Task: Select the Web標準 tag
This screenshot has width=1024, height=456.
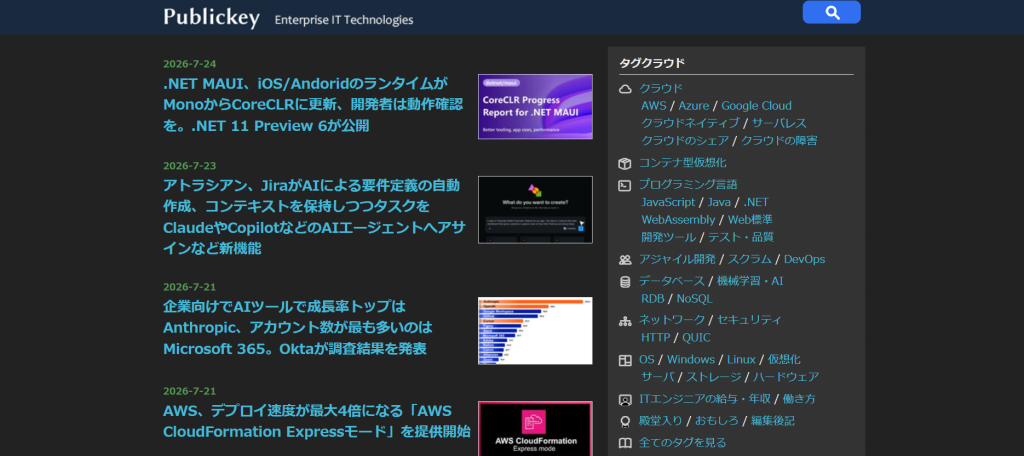Action: coord(750,220)
